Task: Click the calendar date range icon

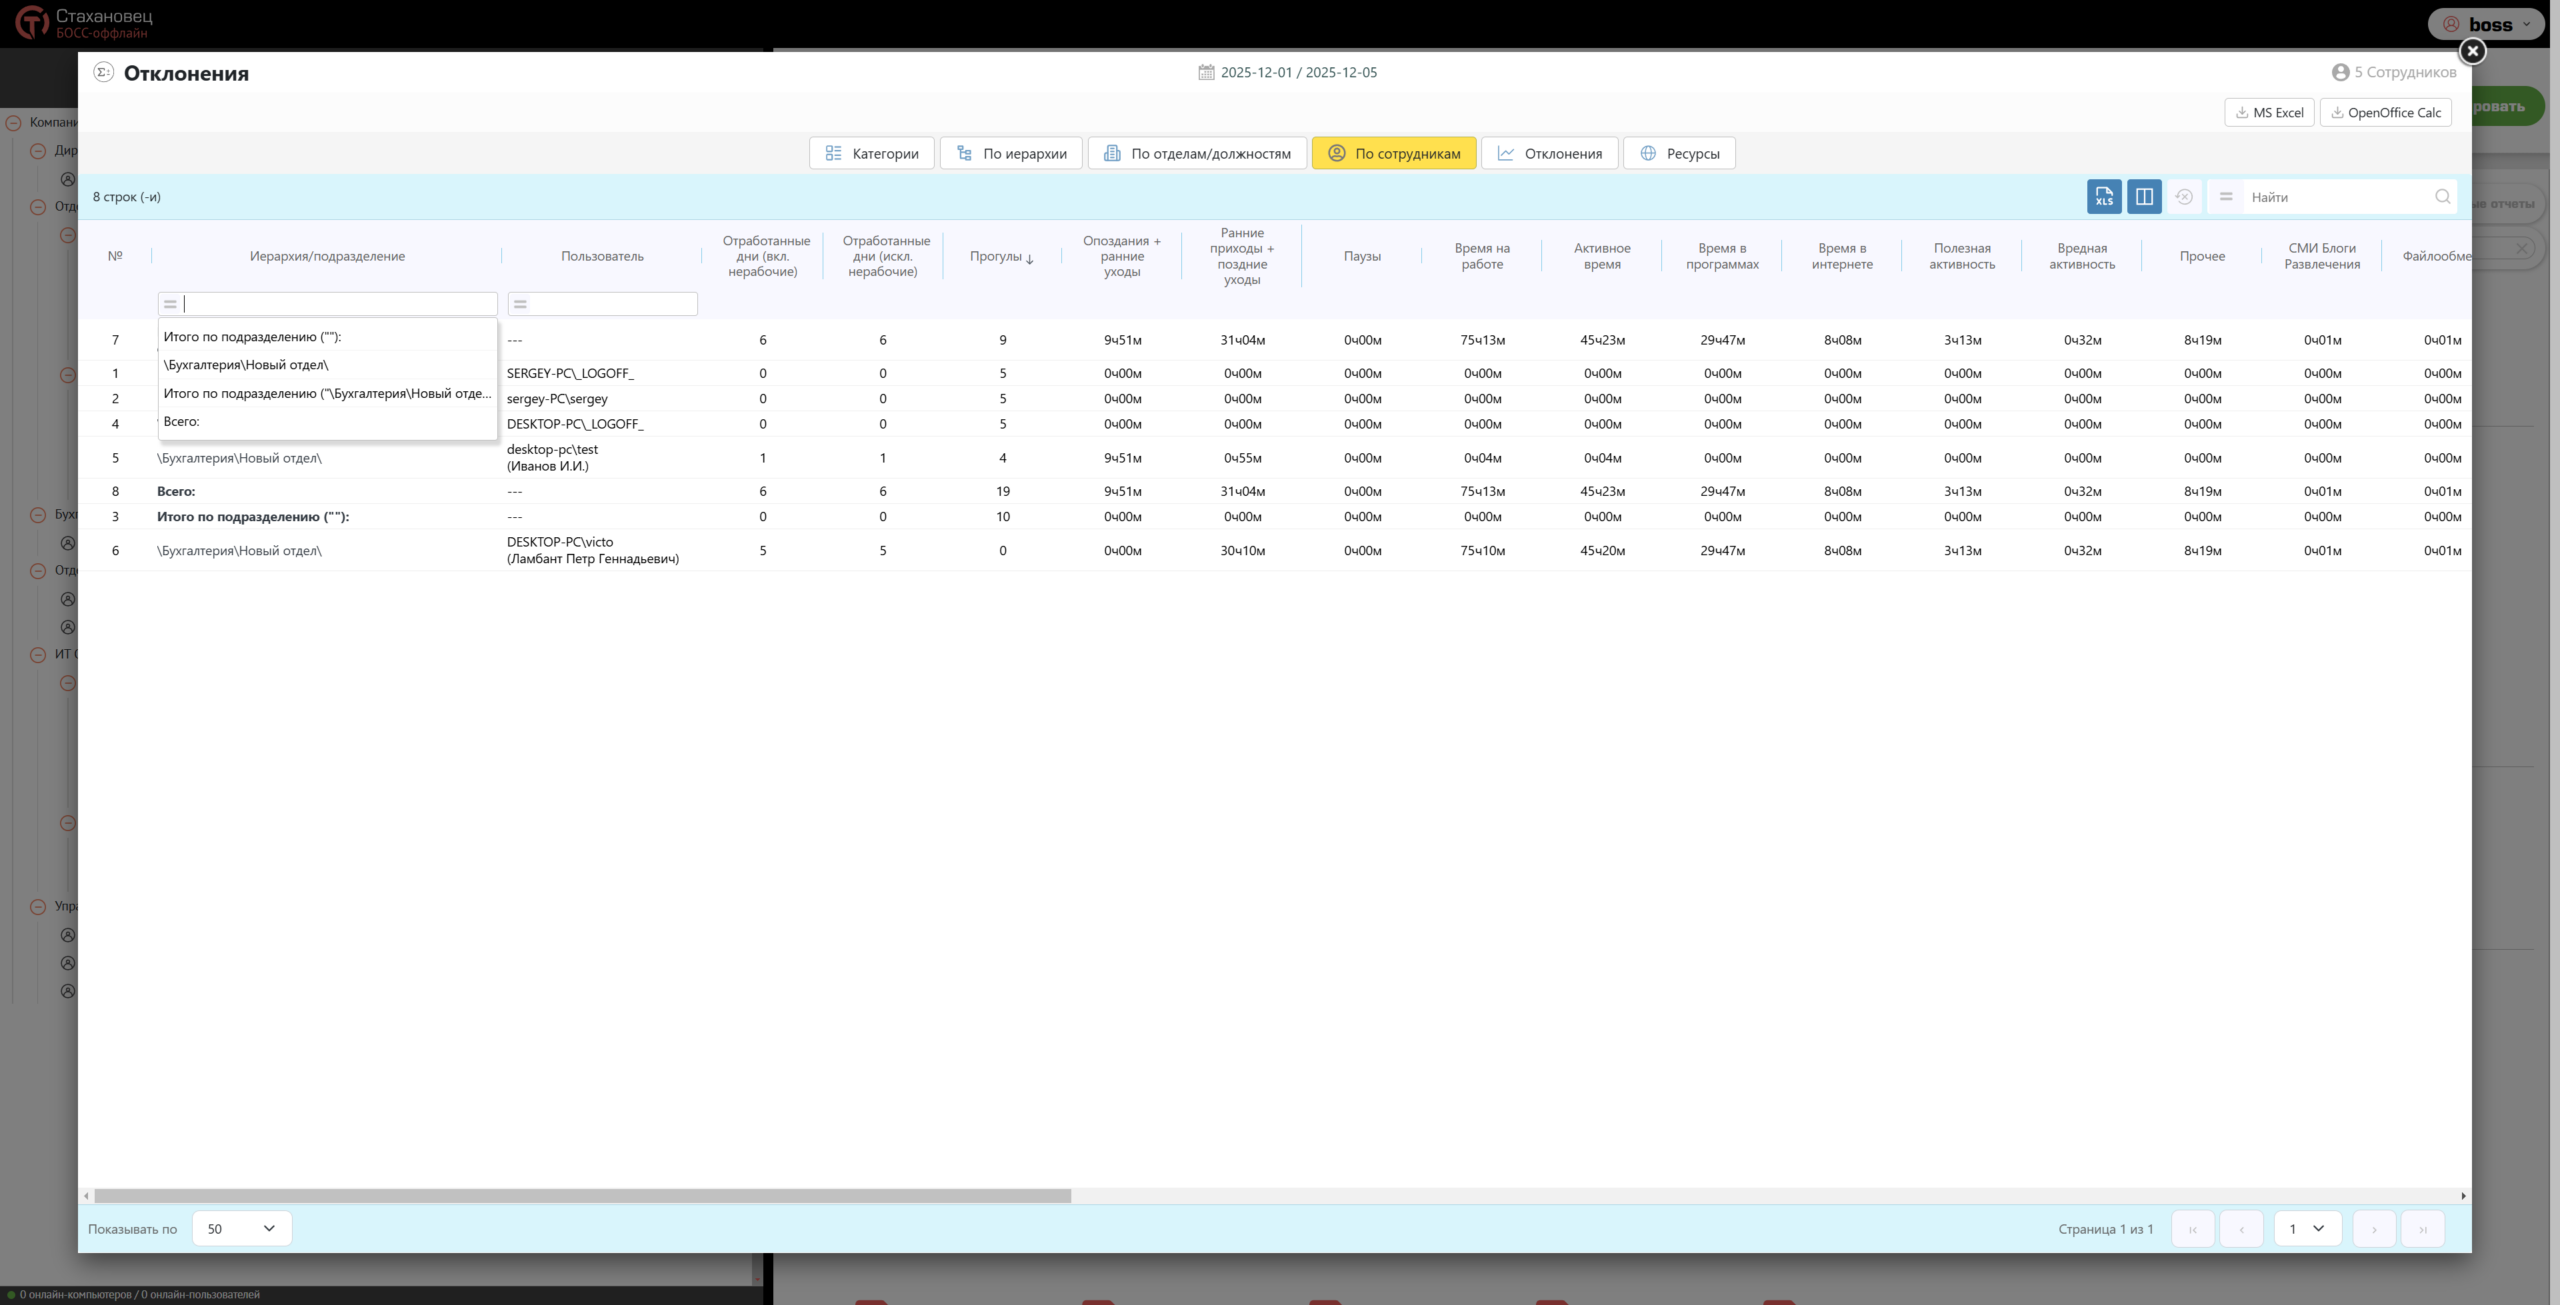Action: pyautogui.click(x=1206, y=72)
